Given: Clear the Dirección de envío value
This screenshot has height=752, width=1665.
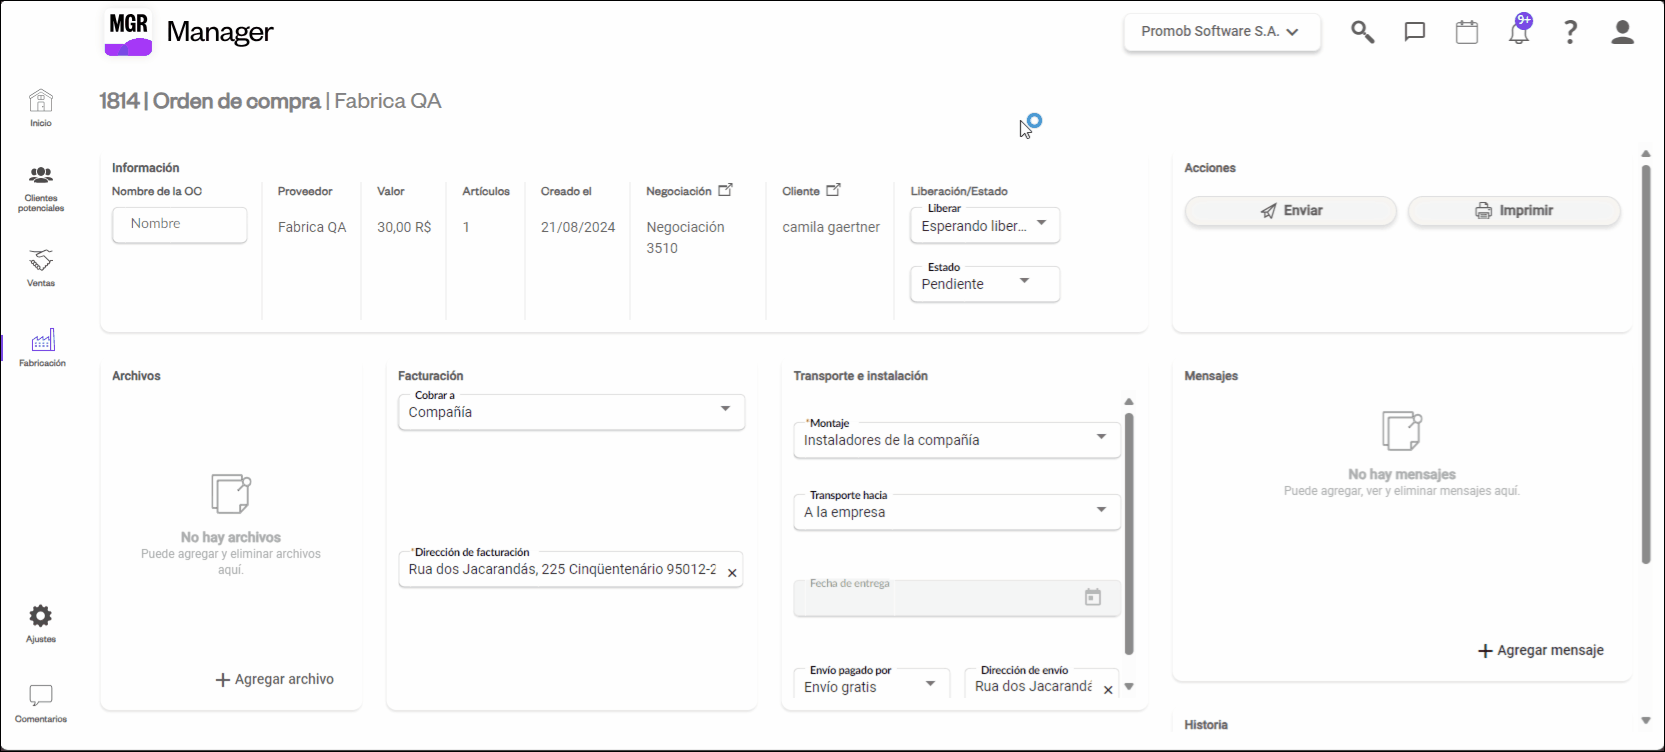Looking at the screenshot, I should (x=1108, y=690).
